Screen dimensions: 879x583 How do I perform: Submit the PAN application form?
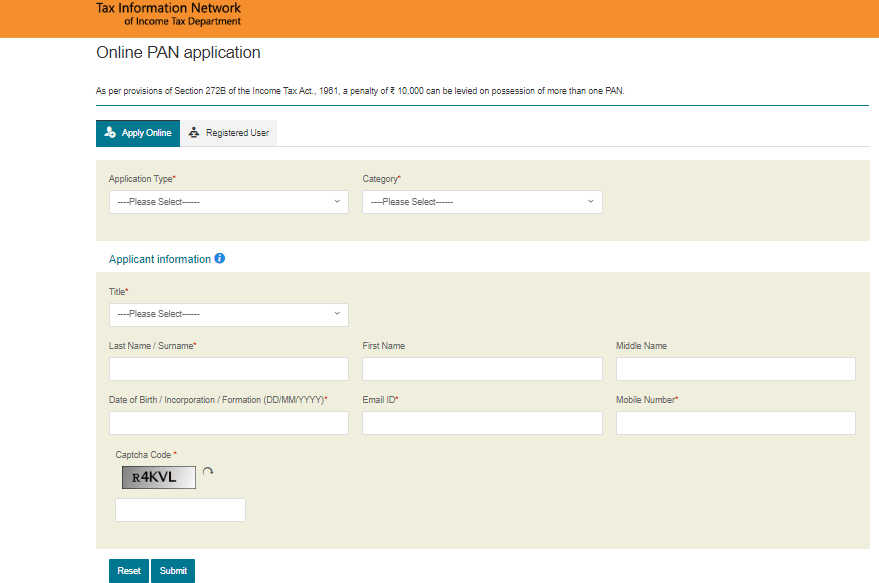(x=173, y=571)
